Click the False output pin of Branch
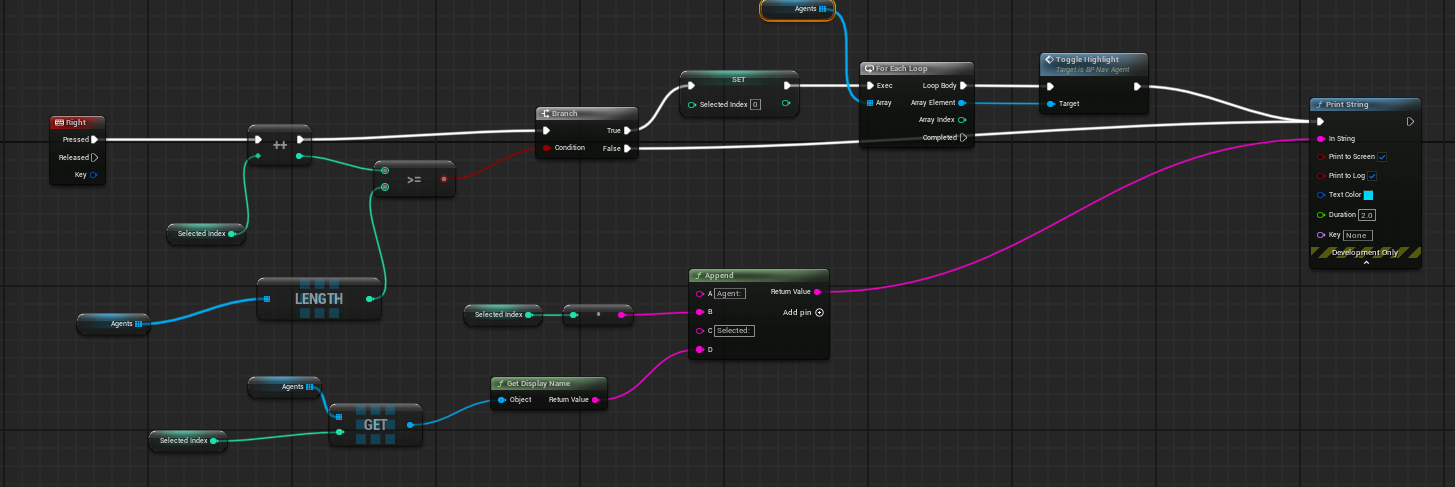1455x487 pixels. coord(627,148)
